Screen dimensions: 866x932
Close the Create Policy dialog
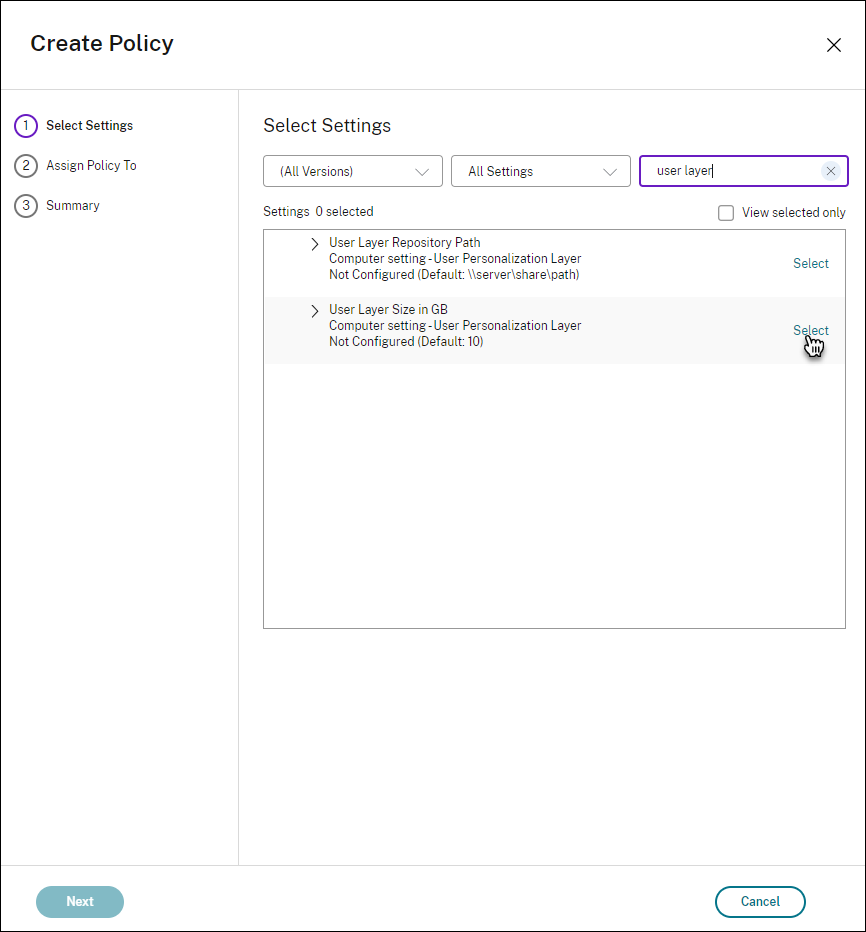pyautogui.click(x=833, y=45)
